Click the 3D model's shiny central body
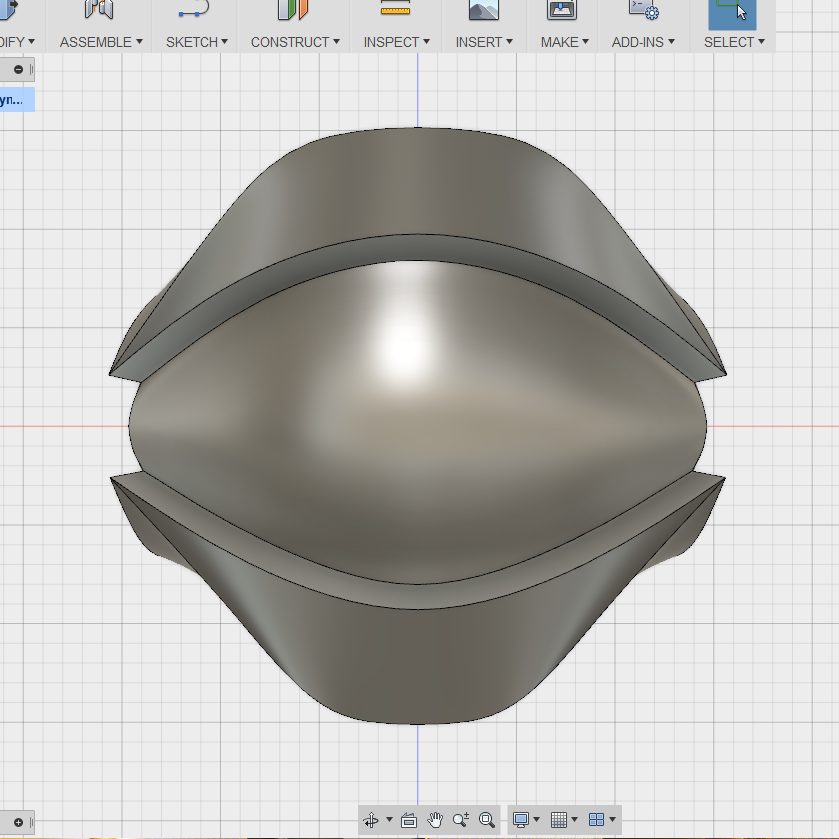Image resolution: width=839 pixels, height=839 pixels. coord(417,423)
